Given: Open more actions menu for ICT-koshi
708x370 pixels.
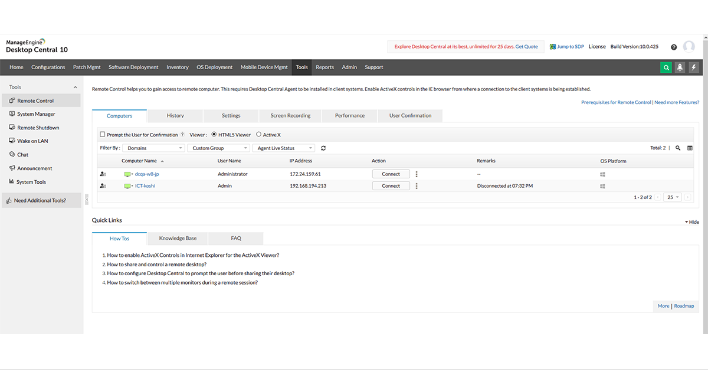Looking at the screenshot, I should point(416,186).
